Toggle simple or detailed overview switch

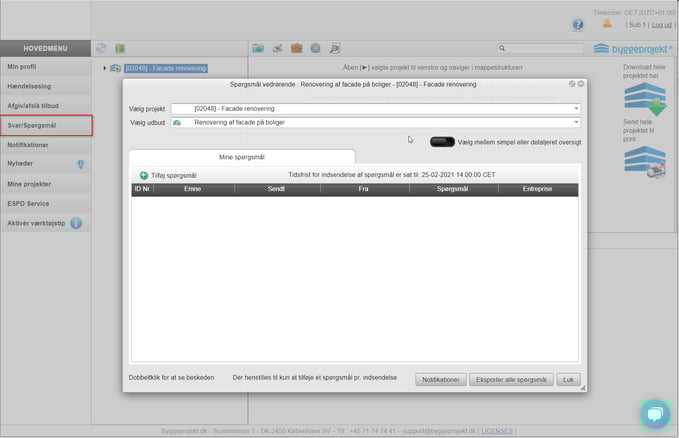tap(442, 142)
